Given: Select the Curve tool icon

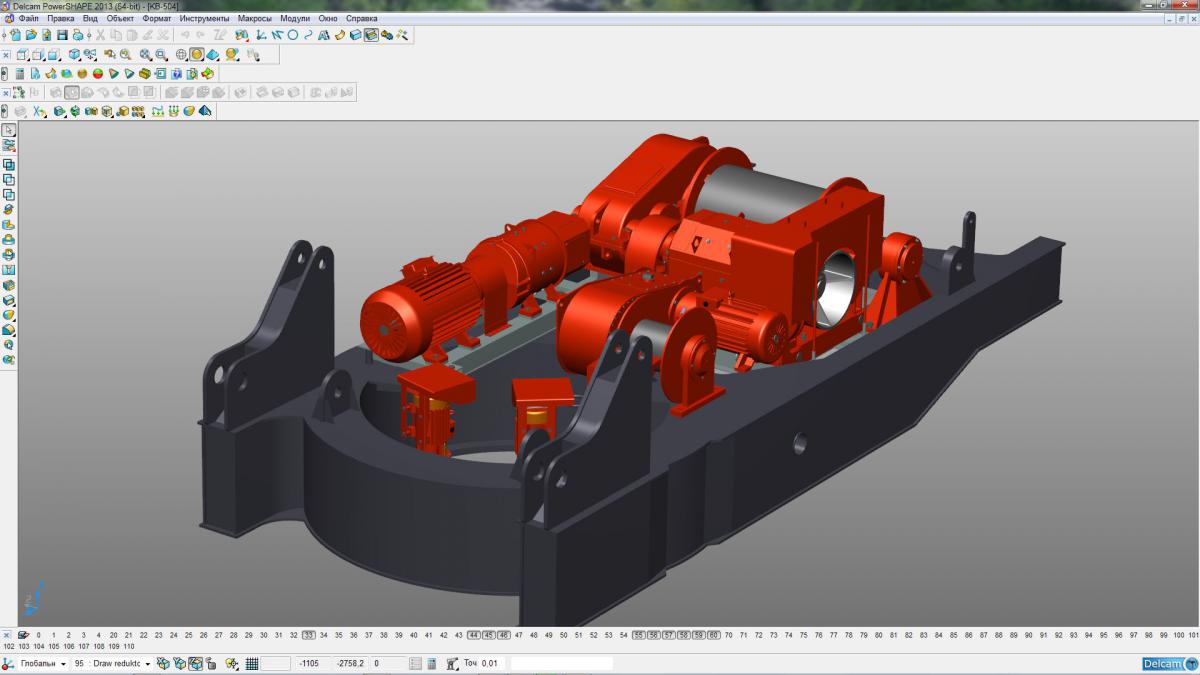Looking at the screenshot, I should (x=308, y=34).
